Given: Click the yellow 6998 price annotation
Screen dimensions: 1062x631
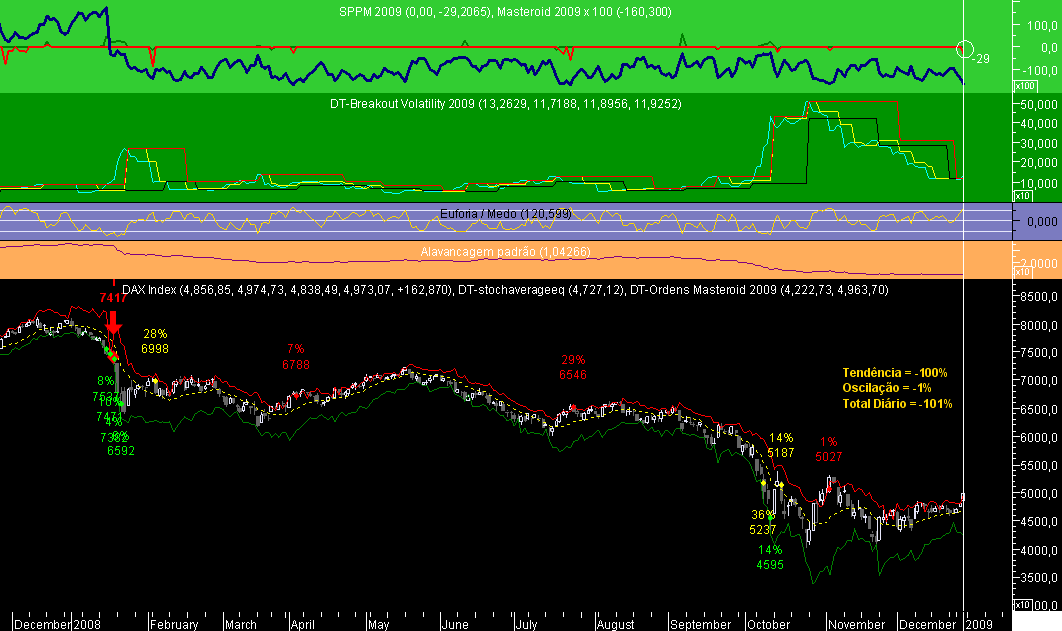Looking at the screenshot, I should point(154,349).
